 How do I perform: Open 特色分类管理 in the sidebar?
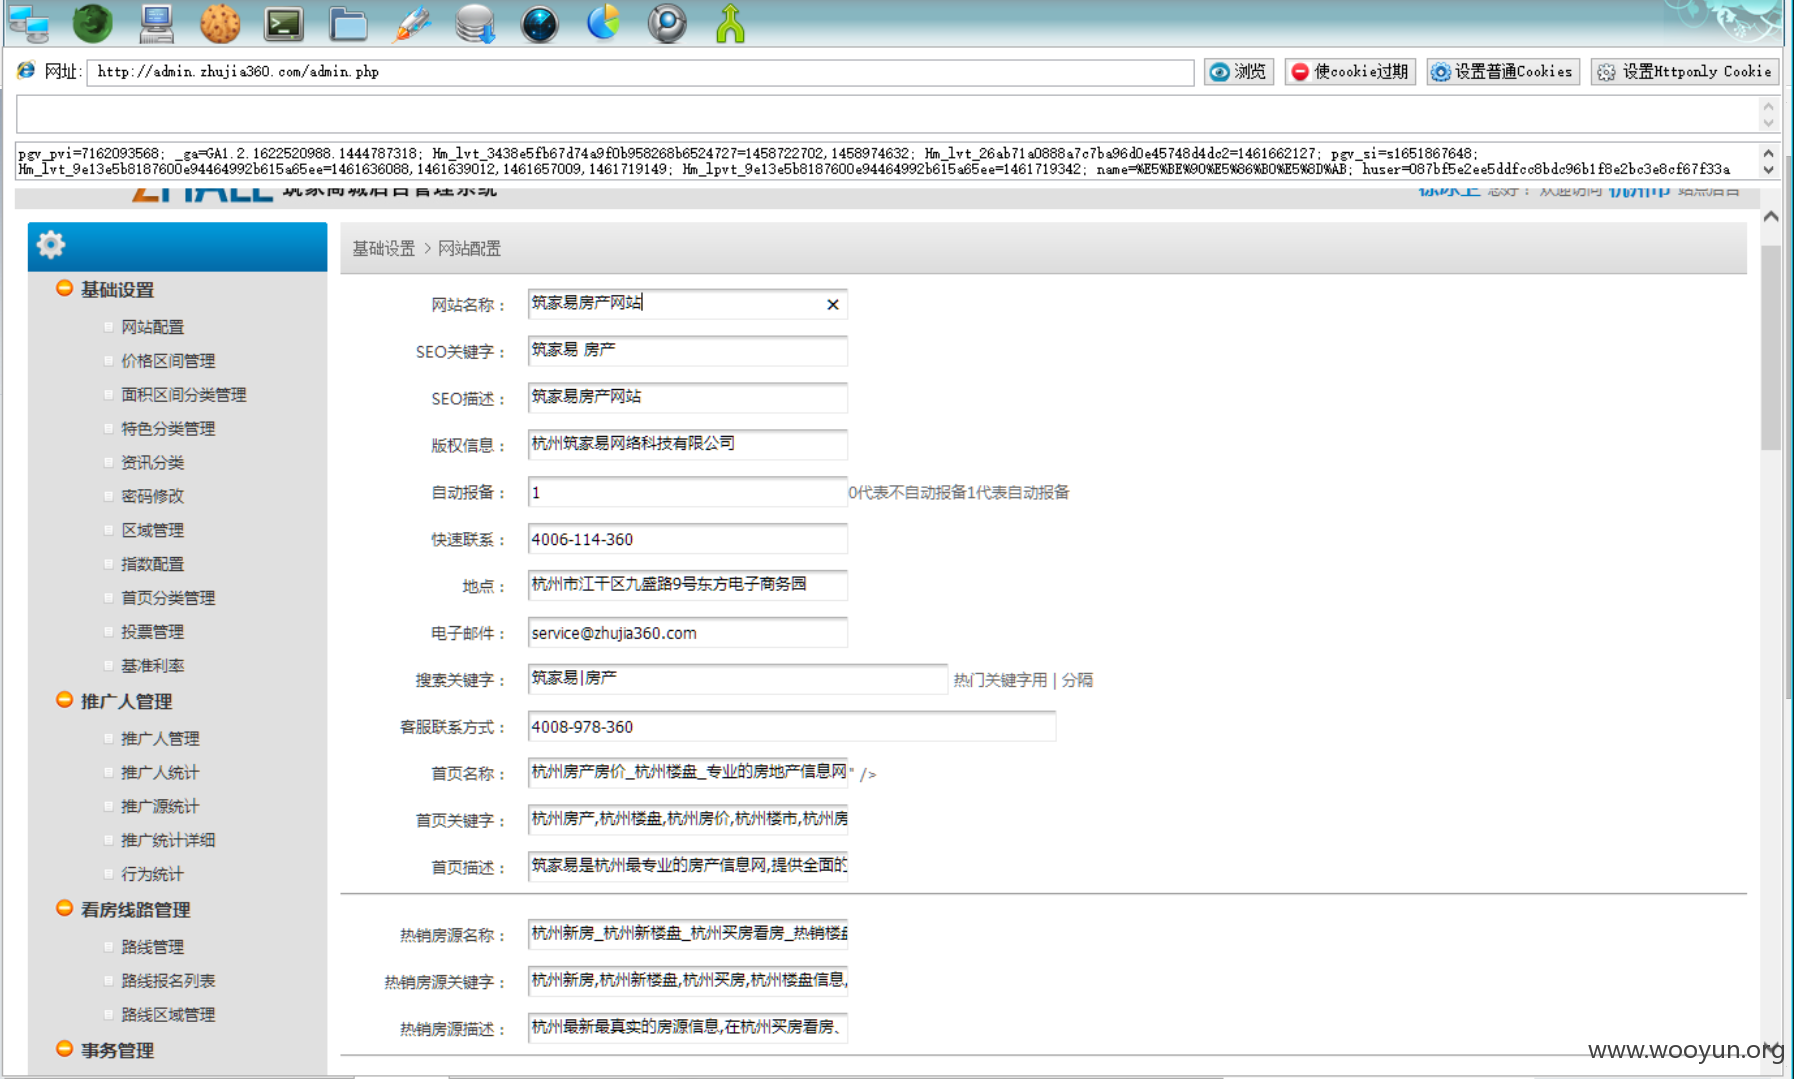(x=168, y=429)
